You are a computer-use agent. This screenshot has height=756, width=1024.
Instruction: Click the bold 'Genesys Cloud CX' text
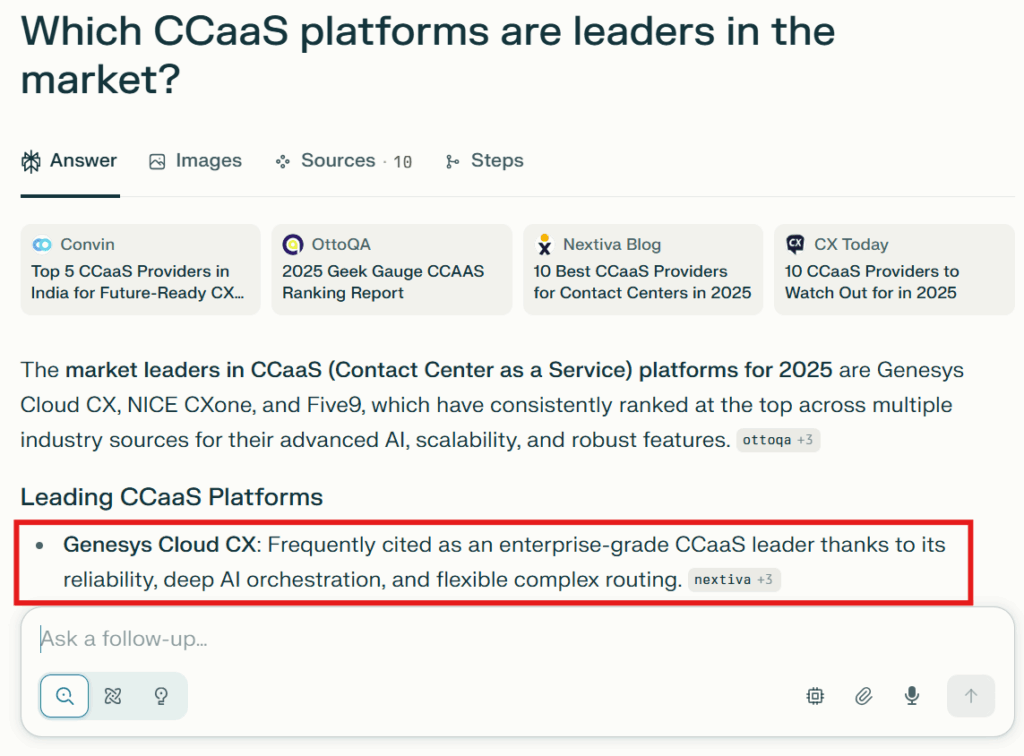[x=159, y=544]
